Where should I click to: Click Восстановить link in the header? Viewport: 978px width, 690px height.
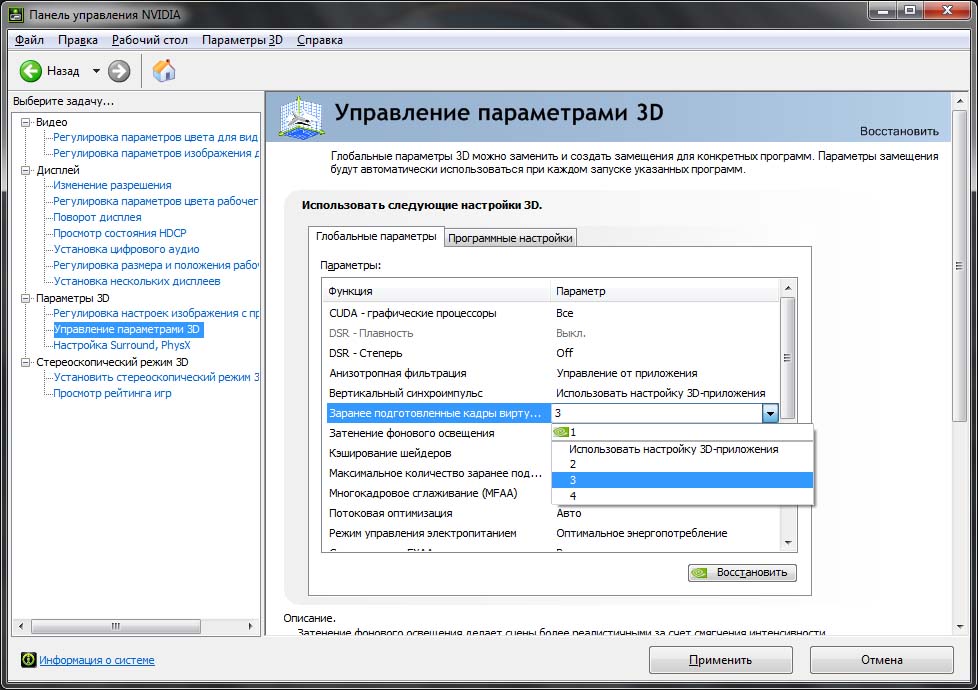point(899,131)
